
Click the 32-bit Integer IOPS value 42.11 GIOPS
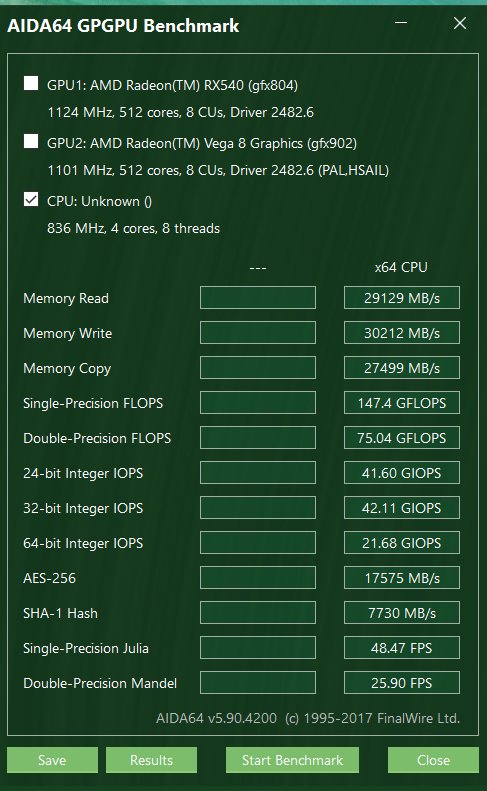(x=402, y=507)
